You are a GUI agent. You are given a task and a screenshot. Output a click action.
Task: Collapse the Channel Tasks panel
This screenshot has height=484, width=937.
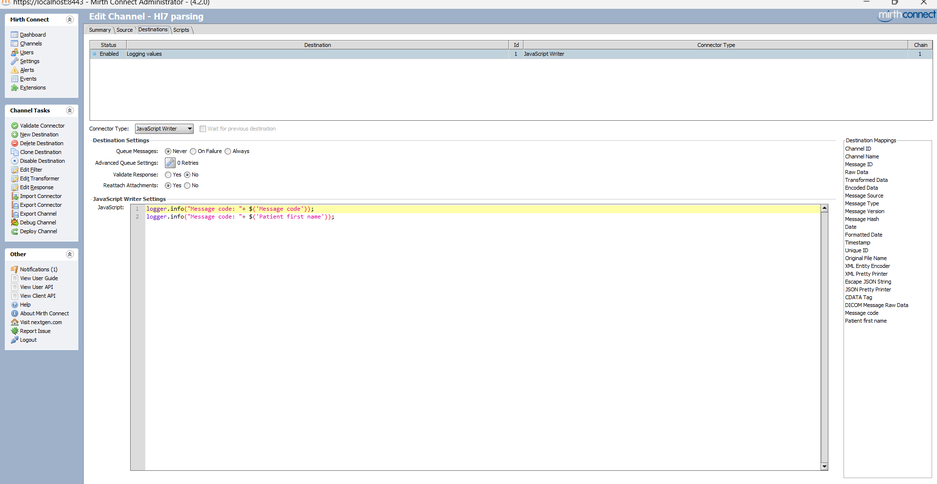[69, 111]
